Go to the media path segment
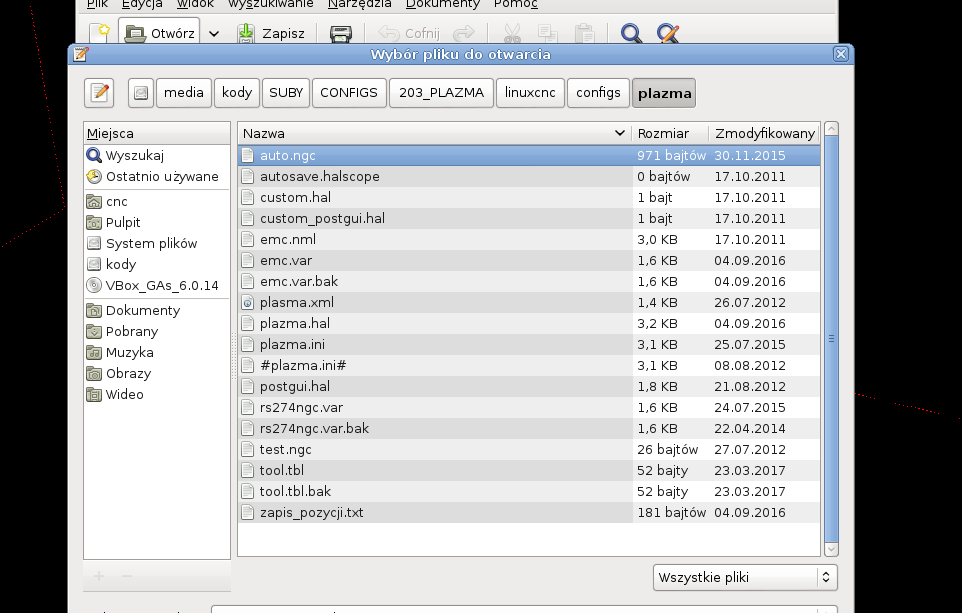The width and height of the screenshot is (962, 613). tap(183, 93)
